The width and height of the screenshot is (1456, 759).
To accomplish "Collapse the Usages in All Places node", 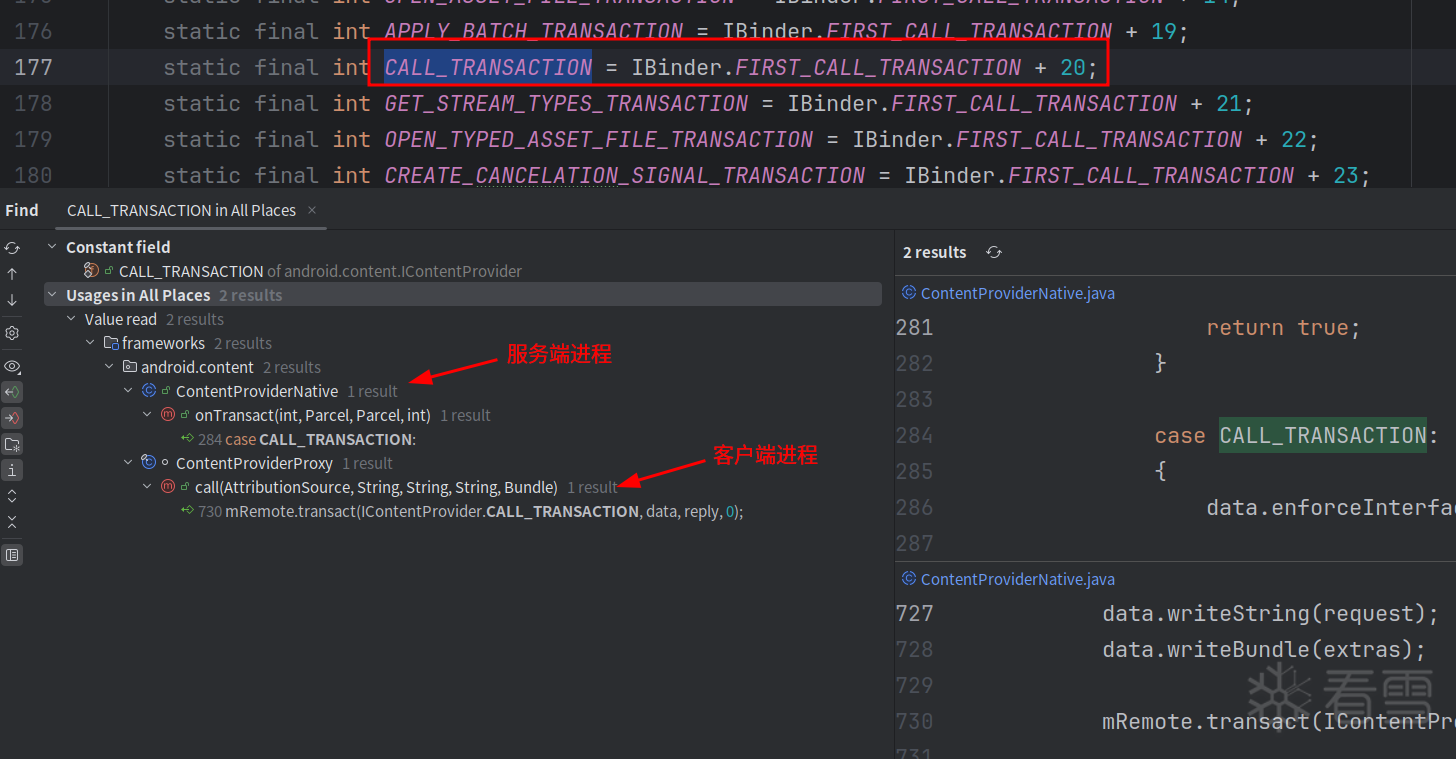I will point(52,295).
